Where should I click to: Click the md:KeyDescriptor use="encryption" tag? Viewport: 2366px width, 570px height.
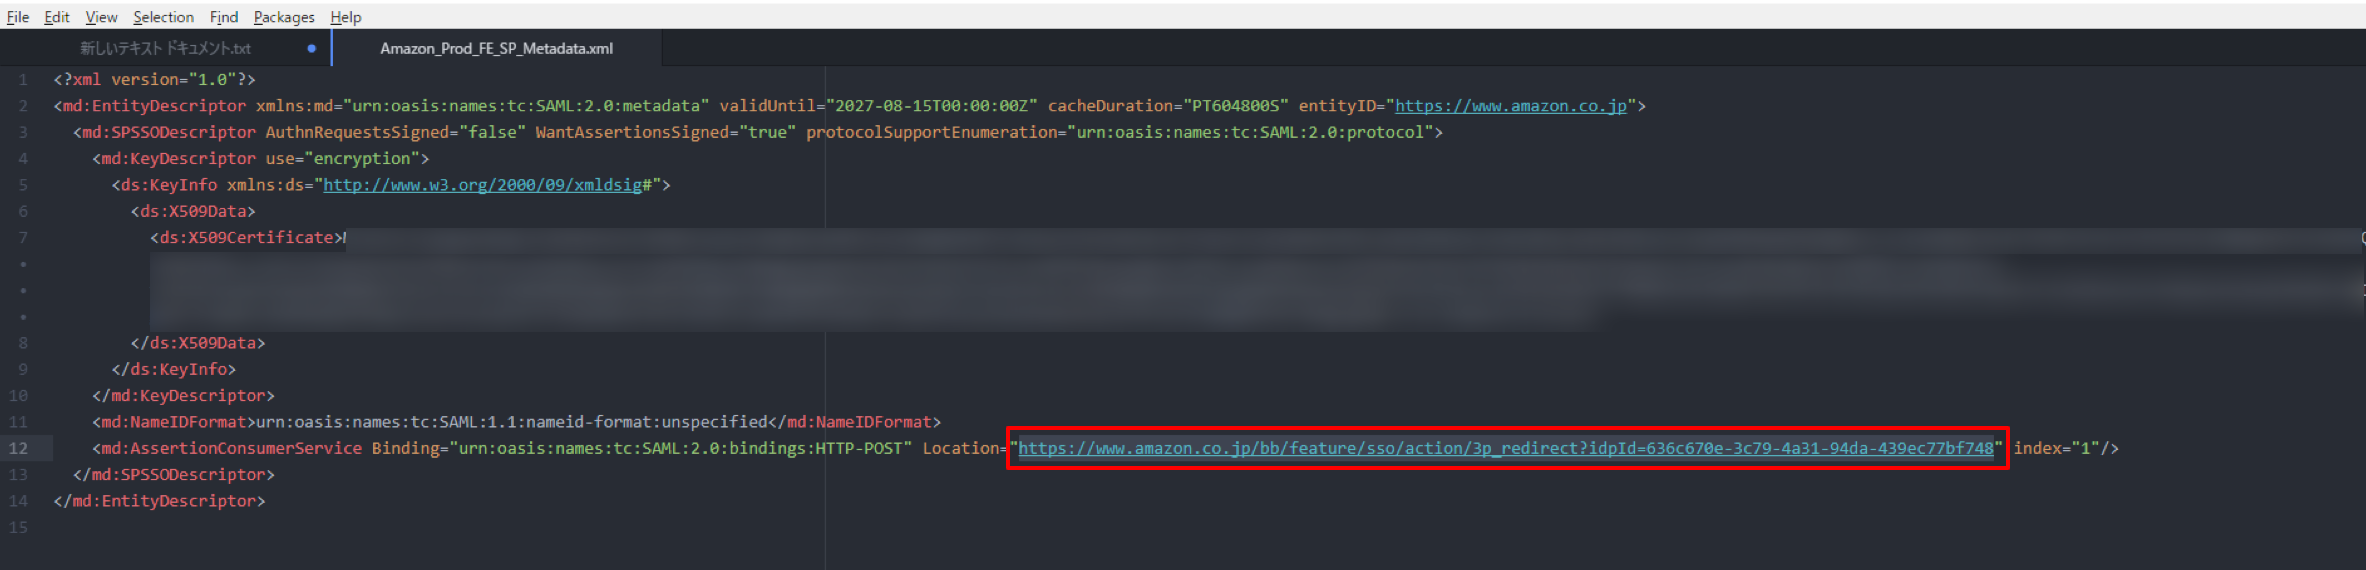pyautogui.click(x=261, y=158)
